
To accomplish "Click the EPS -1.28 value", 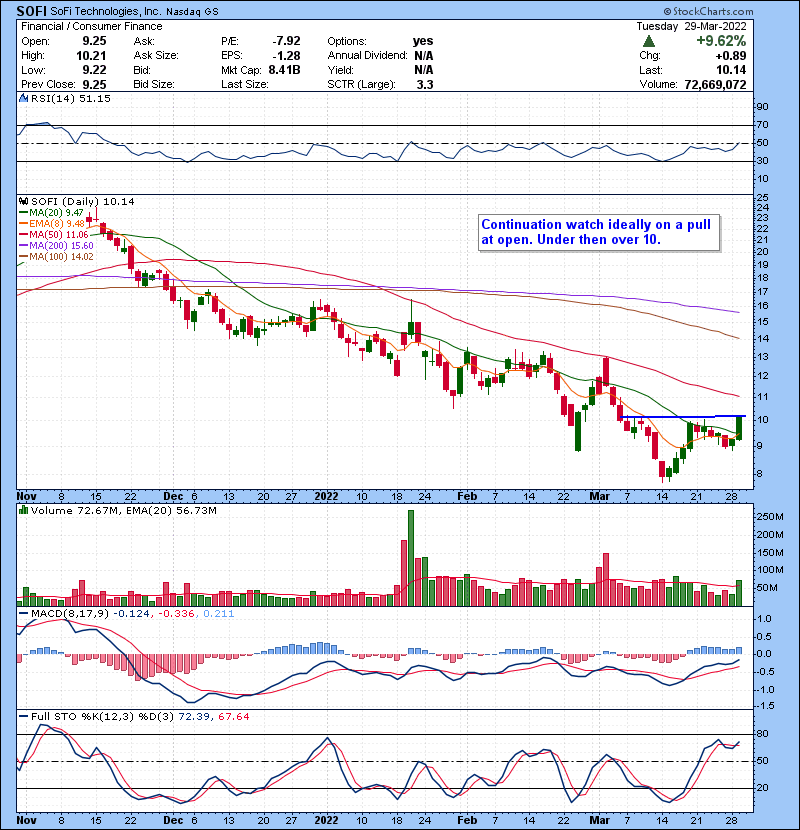I will point(288,56).
